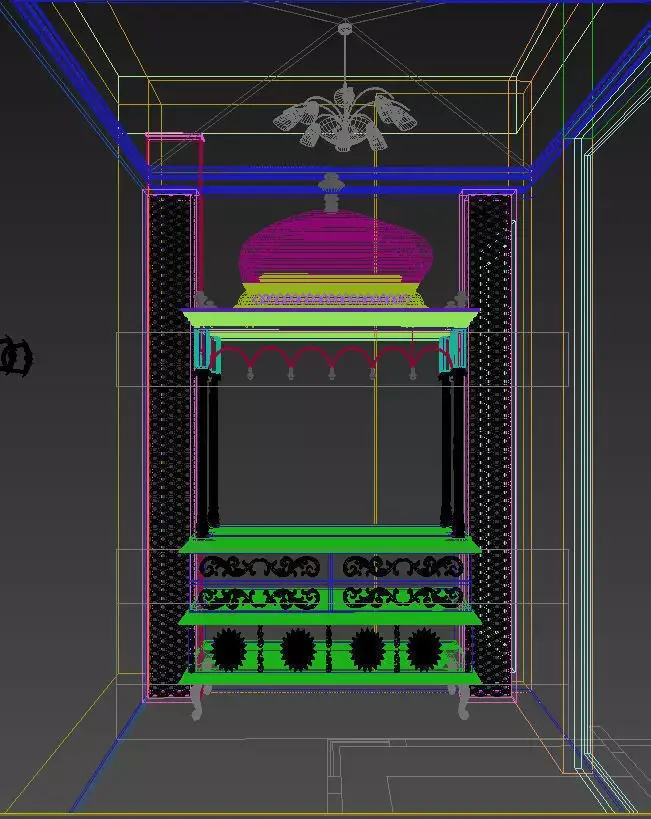
Task: Select the leftmost black sunburst ornament
Action: pyautogui.click(x=229, y=649)
